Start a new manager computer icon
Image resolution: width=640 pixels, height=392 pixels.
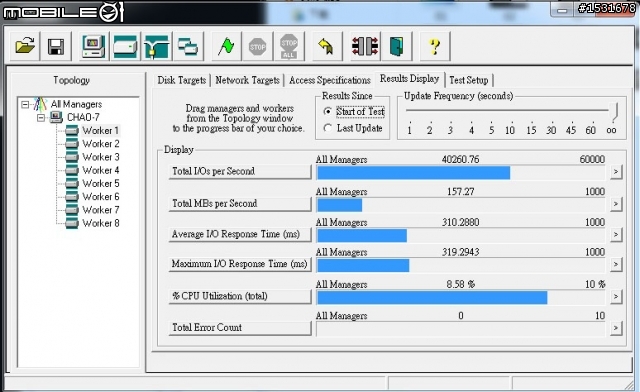(x=93, y=46)
